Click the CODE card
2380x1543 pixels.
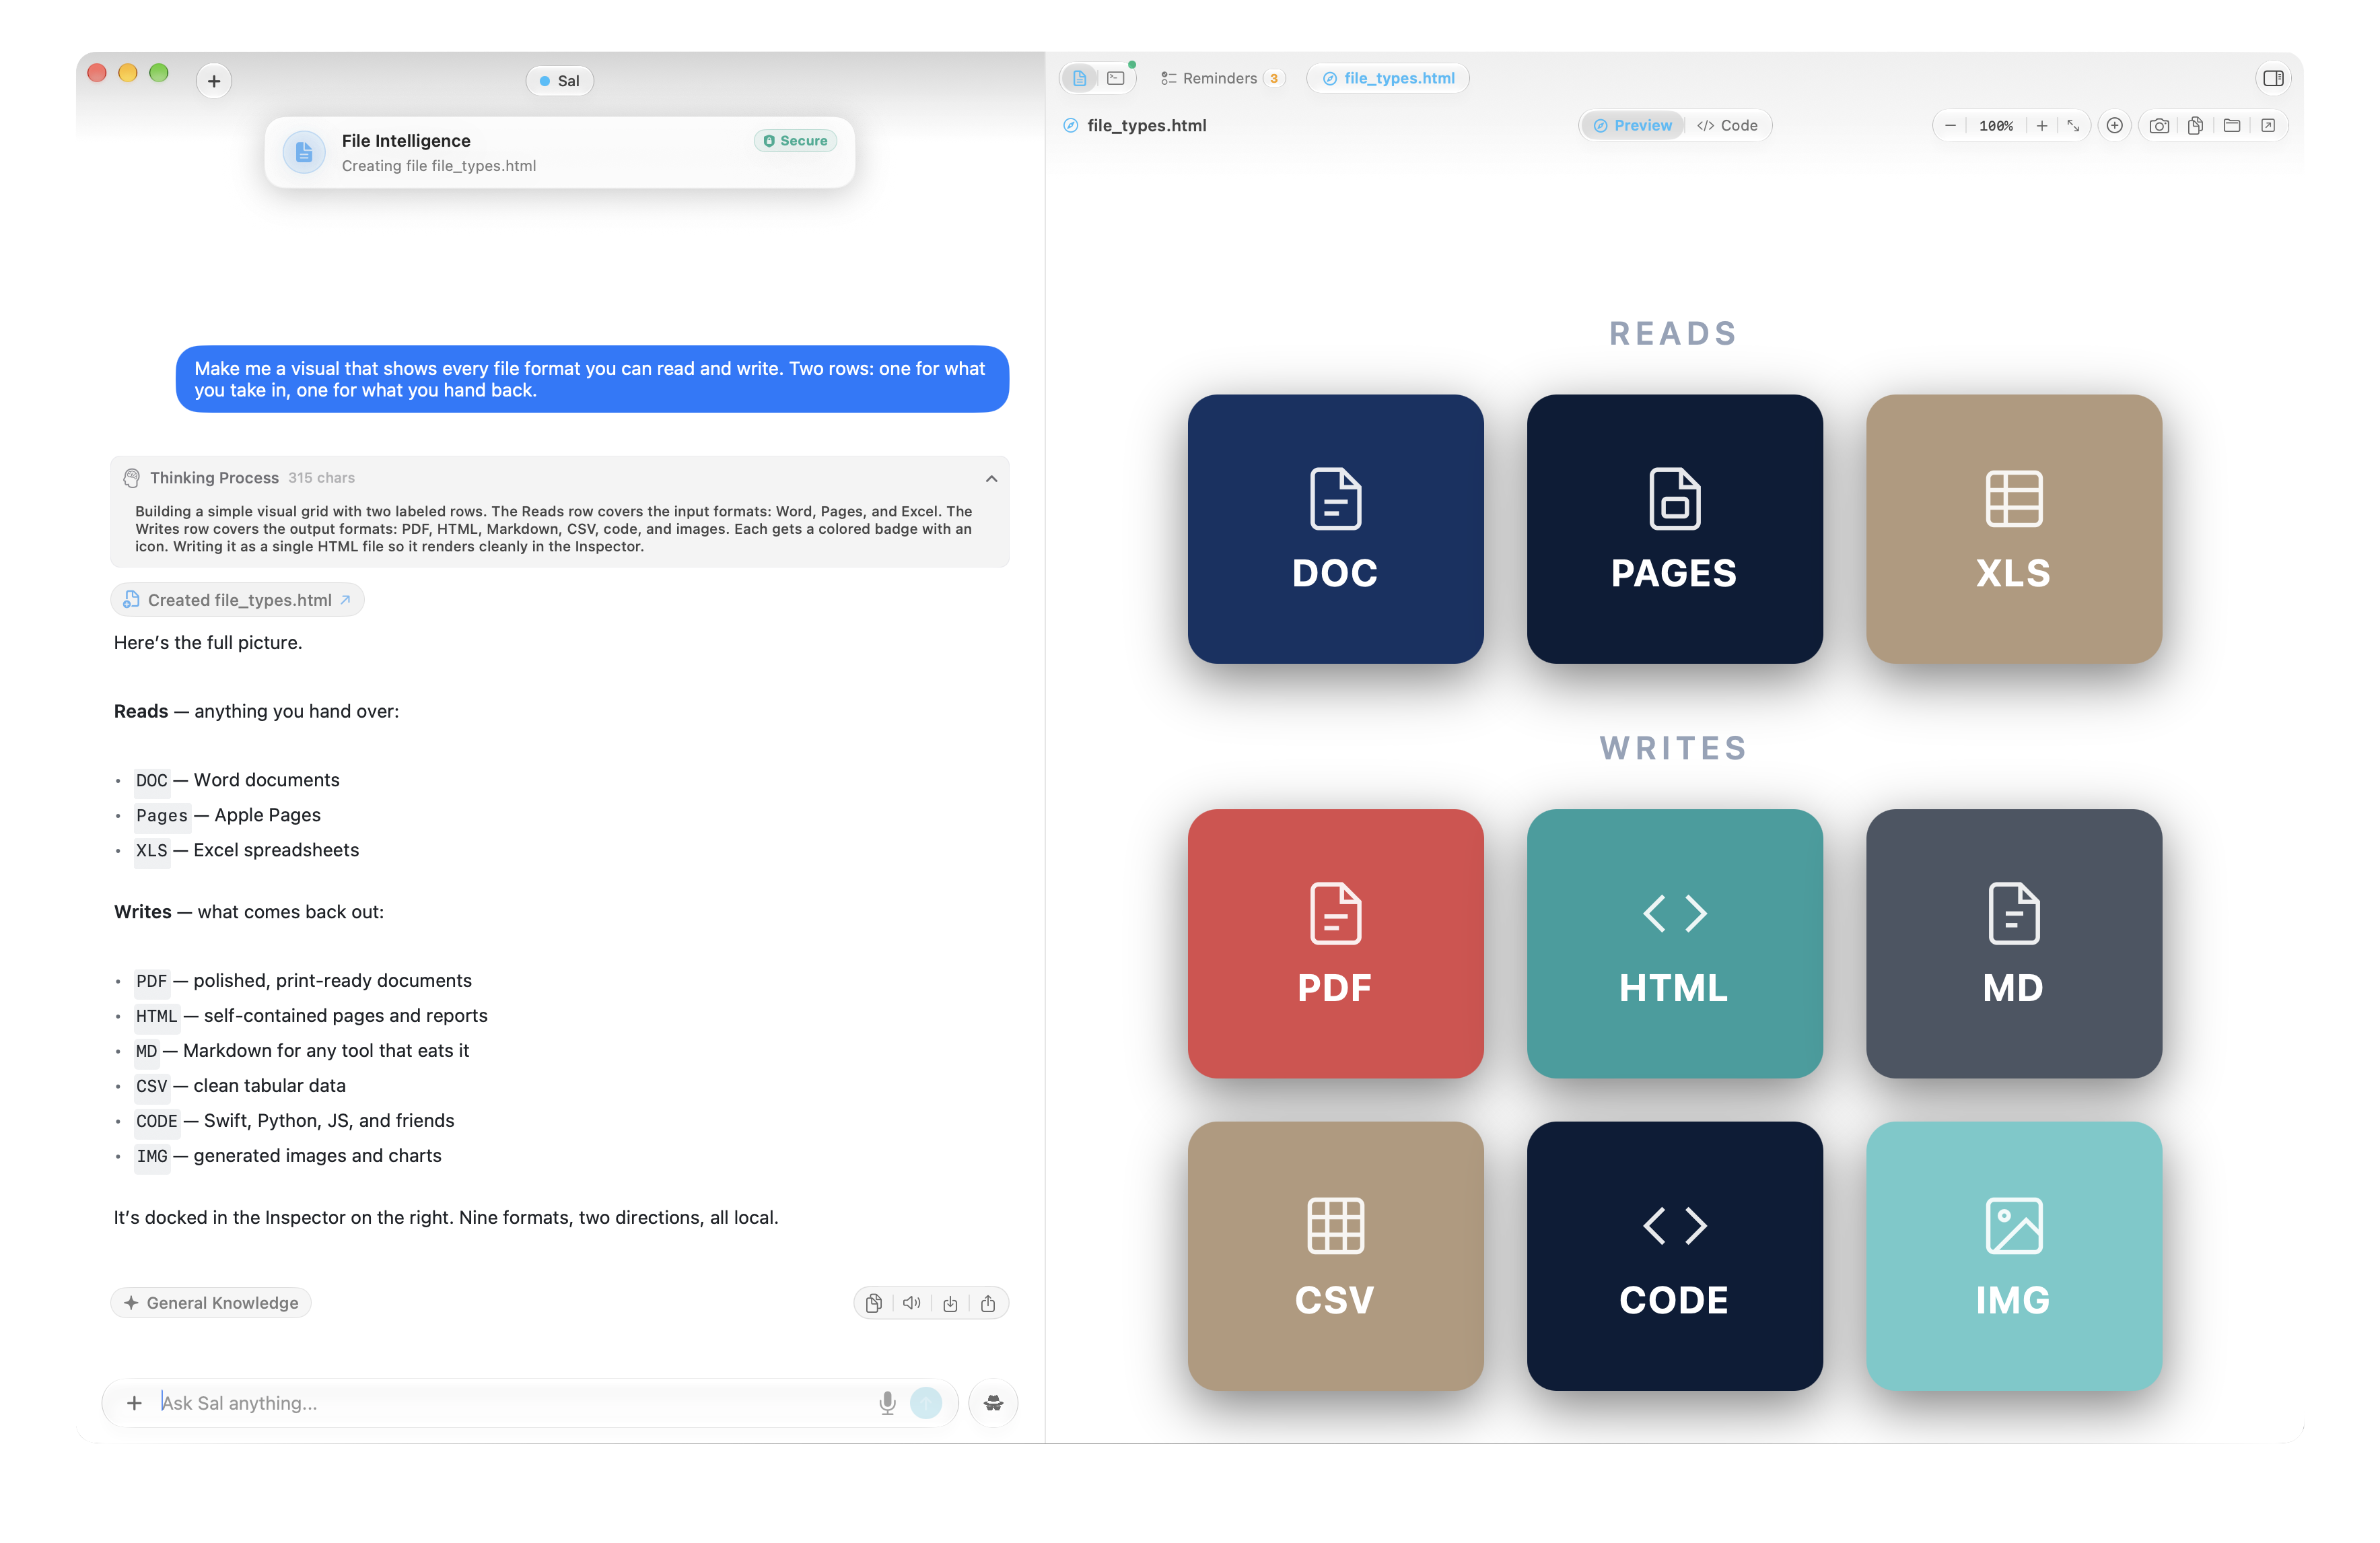(1674, 1256)
